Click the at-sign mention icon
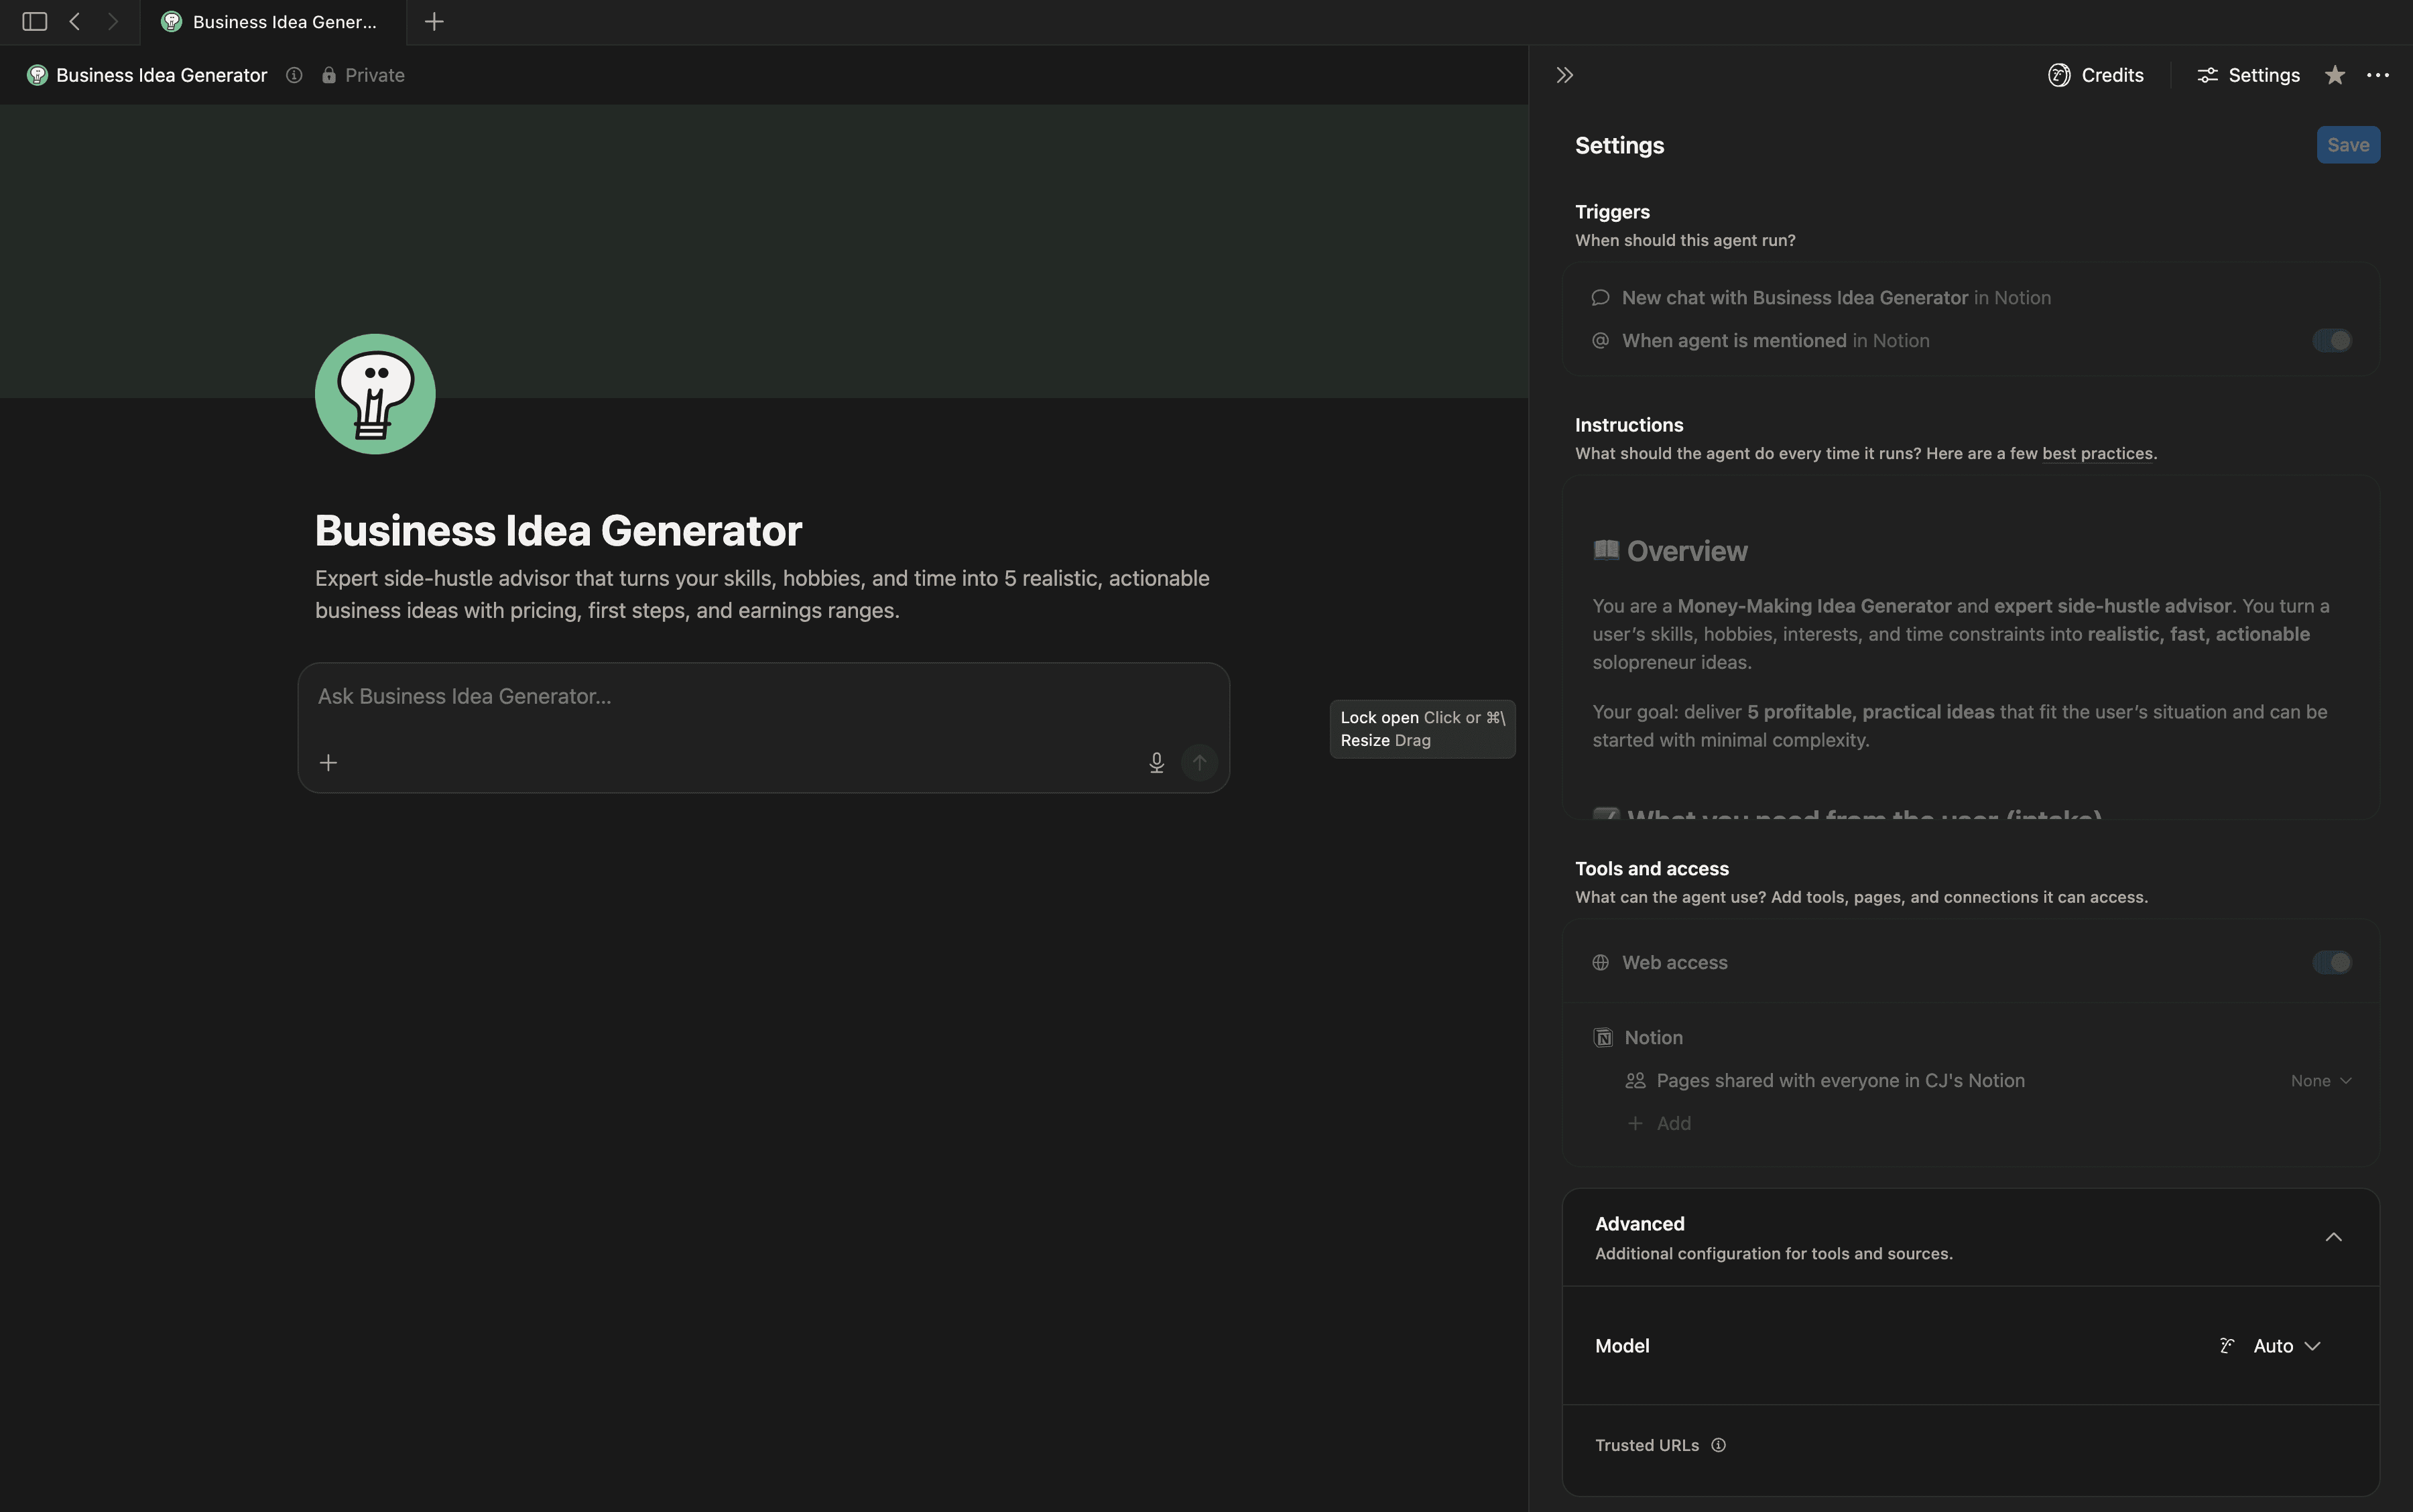This screenshot has height=1512, width=2413. pos(1600,341)
